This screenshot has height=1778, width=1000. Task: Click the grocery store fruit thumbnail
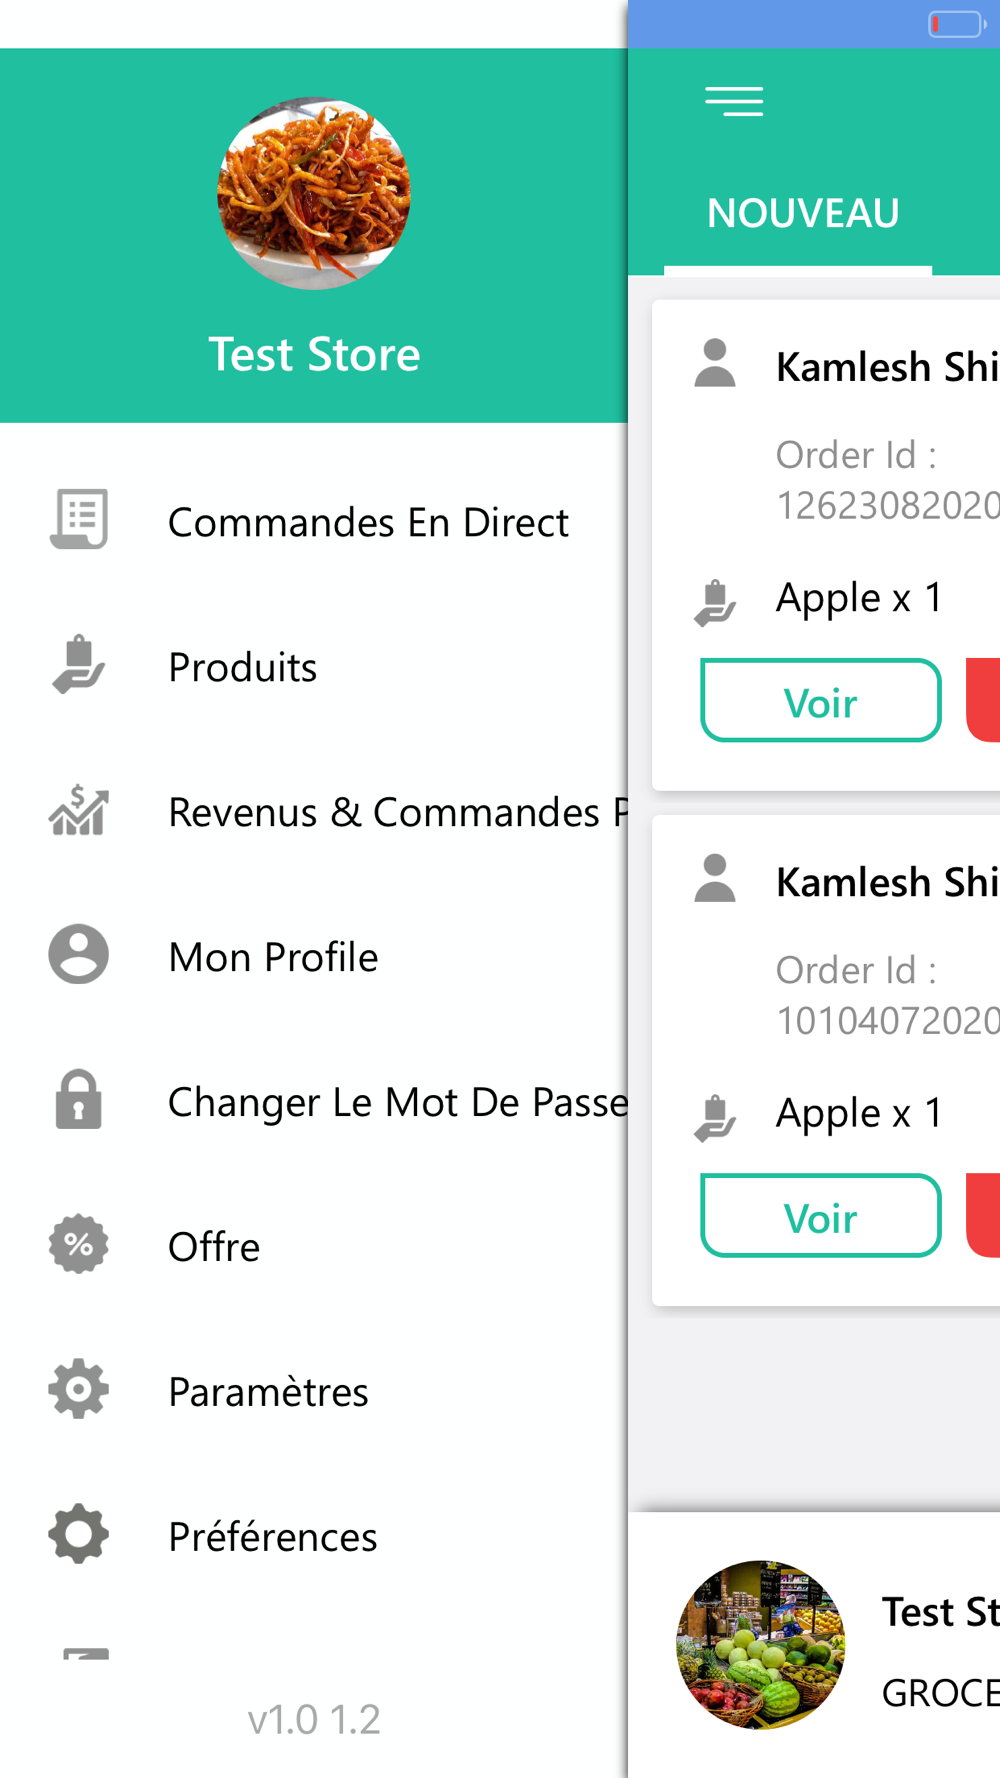click(761, 1644)
